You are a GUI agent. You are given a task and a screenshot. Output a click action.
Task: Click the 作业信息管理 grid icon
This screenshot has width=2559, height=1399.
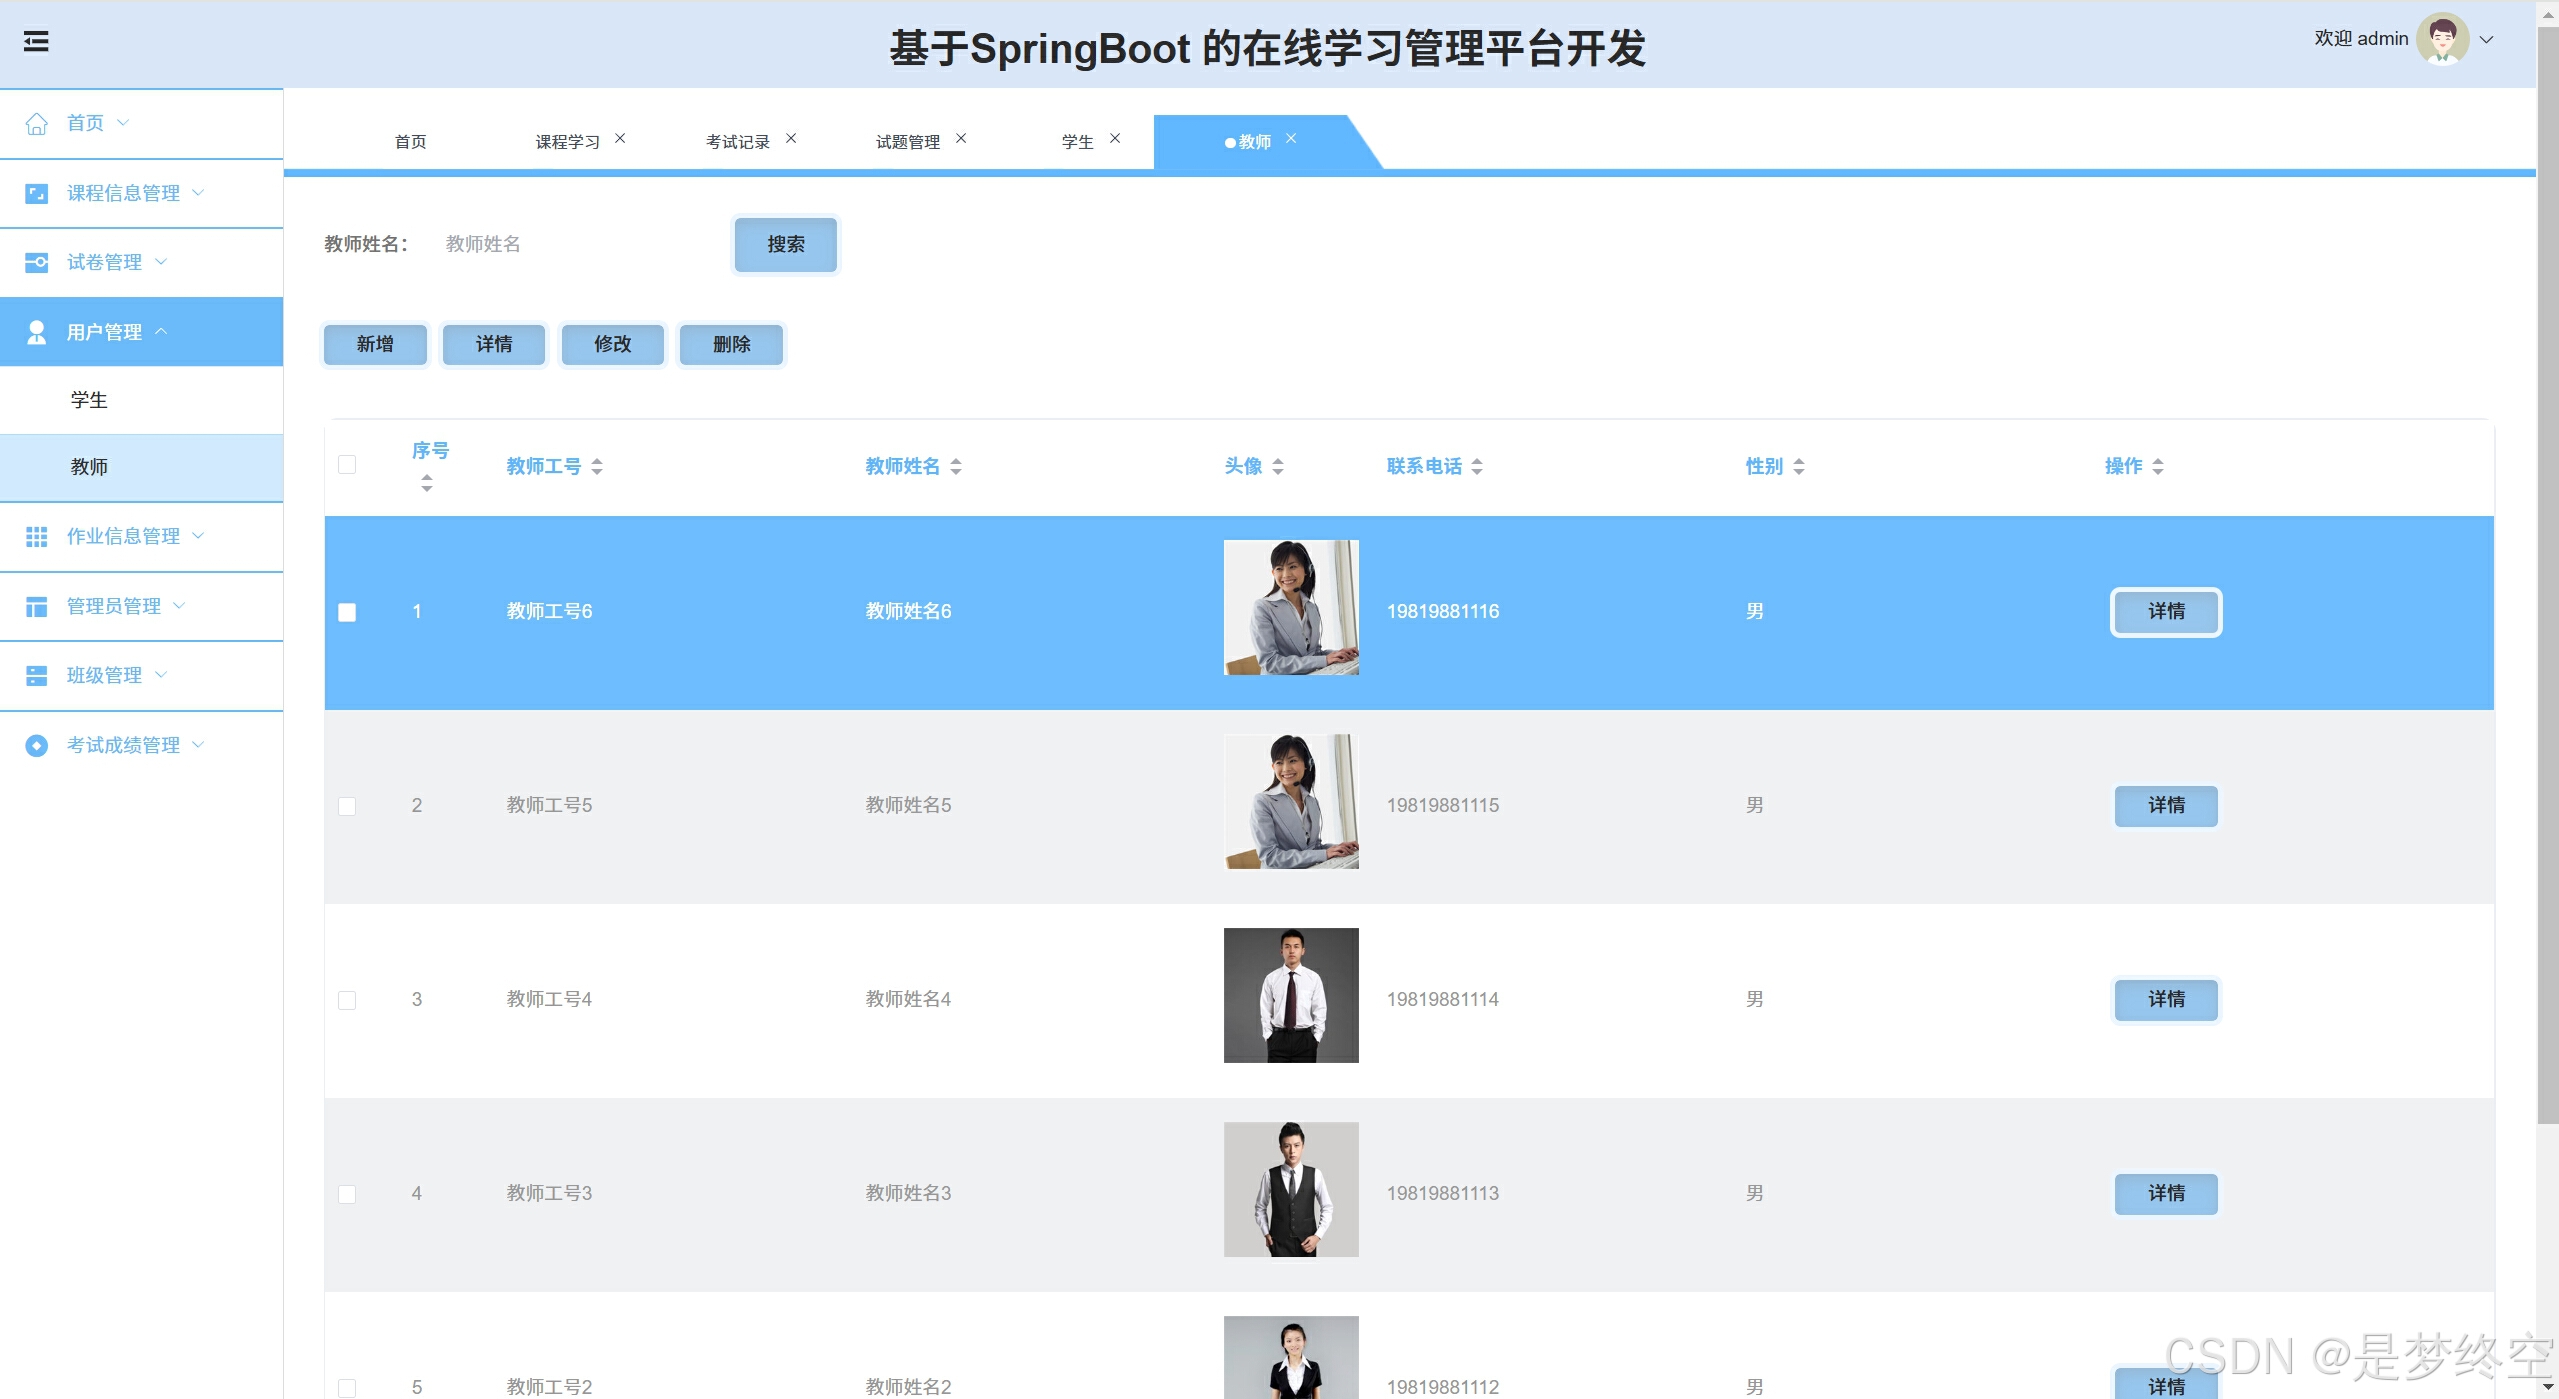tap(37, 537)
